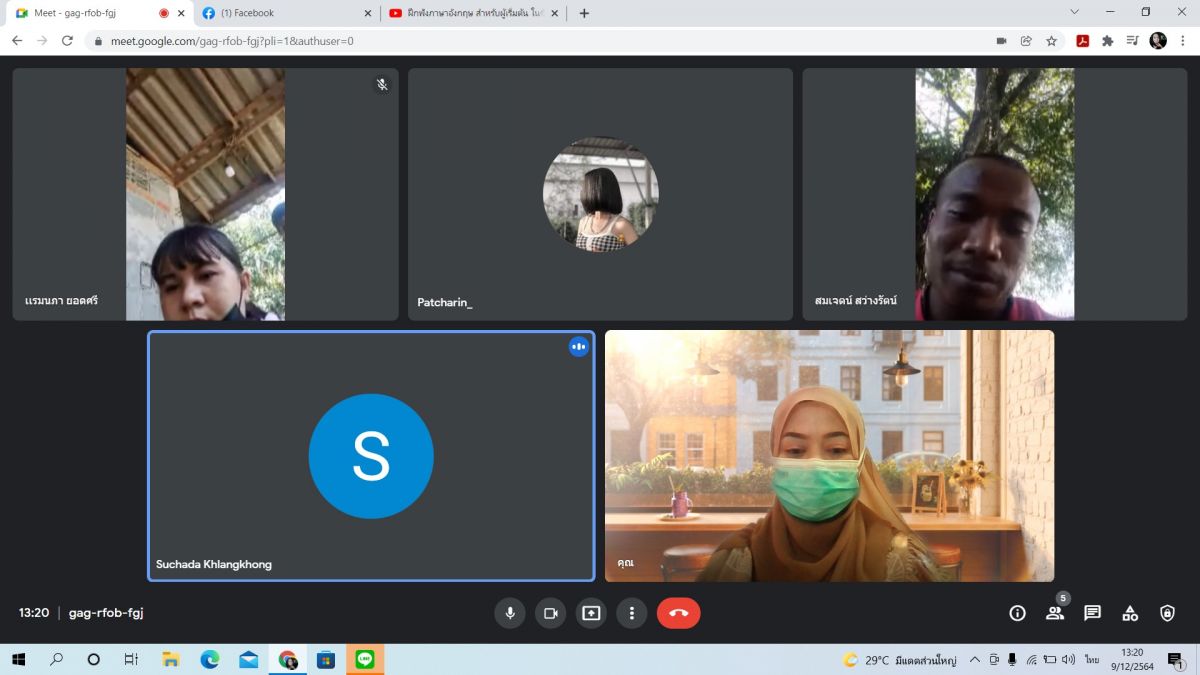1200x675 pixels.
Task: Turn off the camera in Meet
Action: (x=550, y=613)
